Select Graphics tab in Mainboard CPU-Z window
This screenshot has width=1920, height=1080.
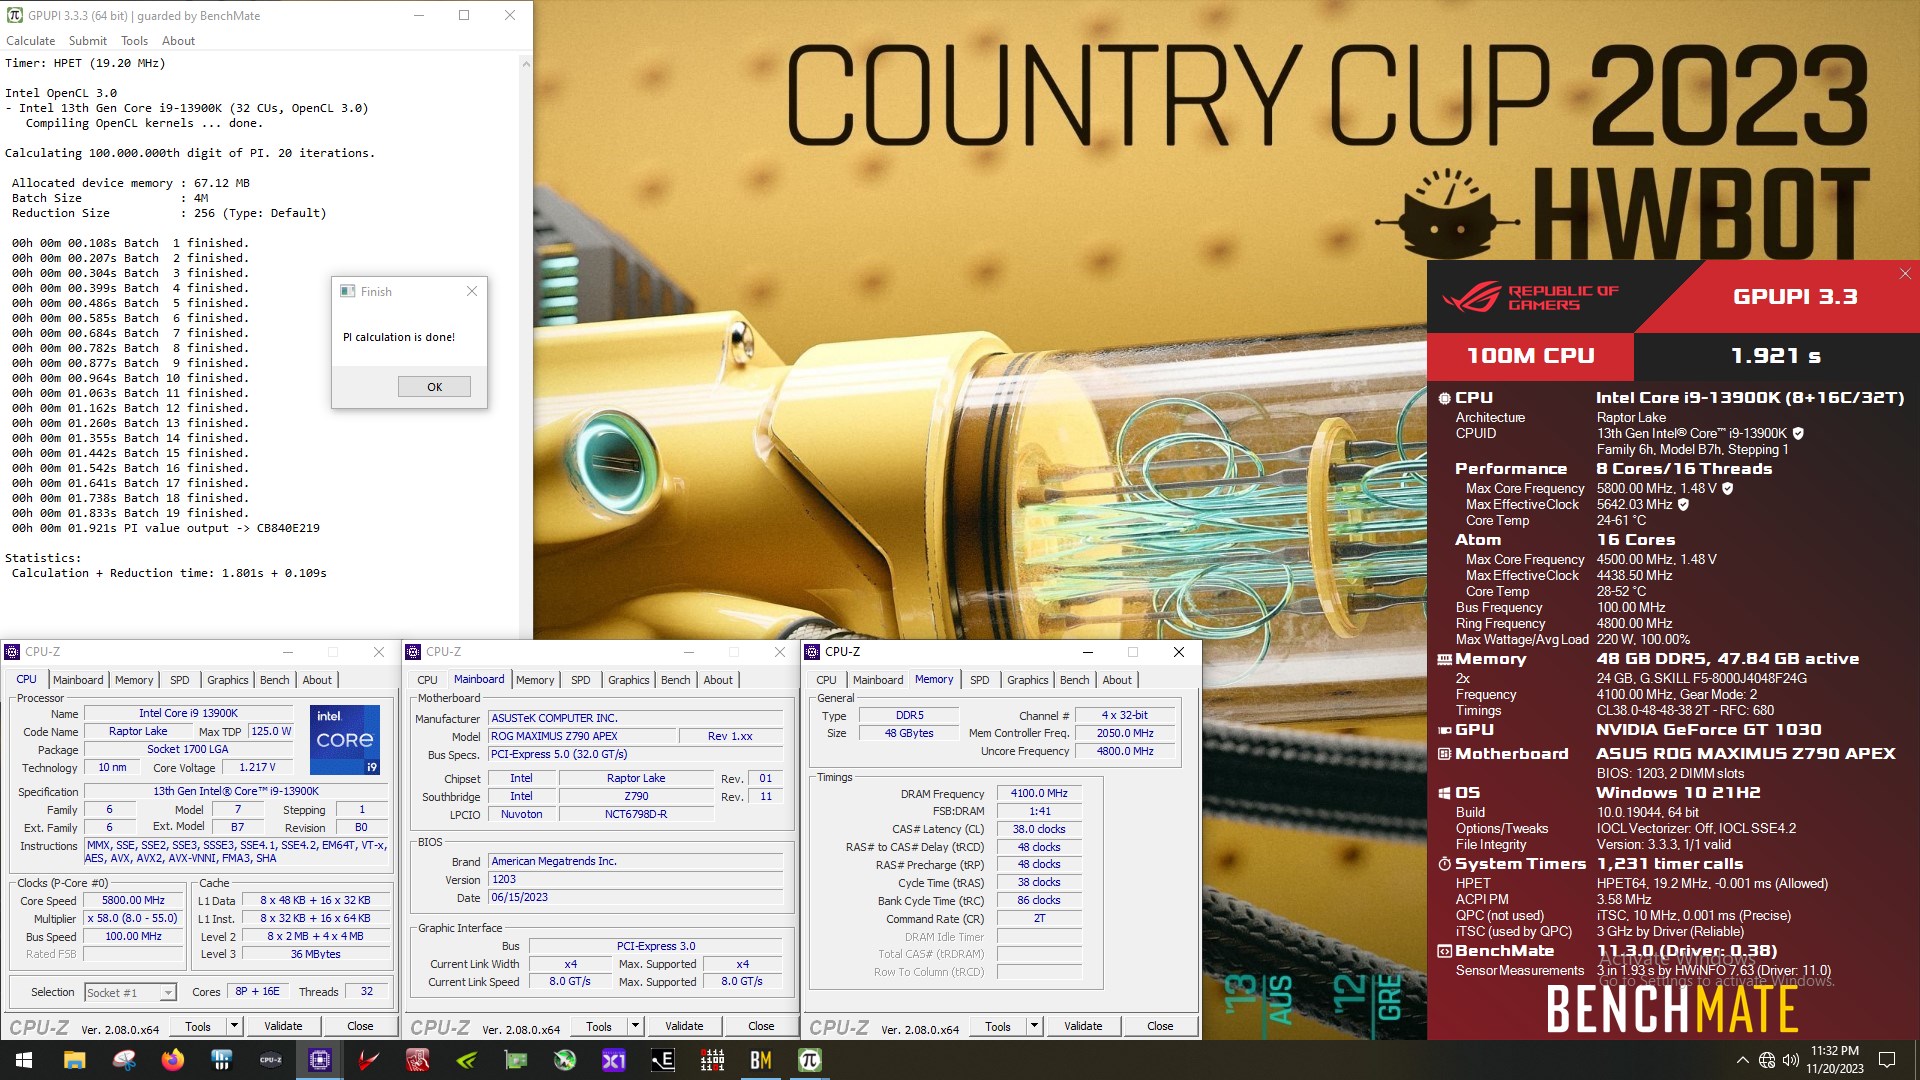pos(629,680)
